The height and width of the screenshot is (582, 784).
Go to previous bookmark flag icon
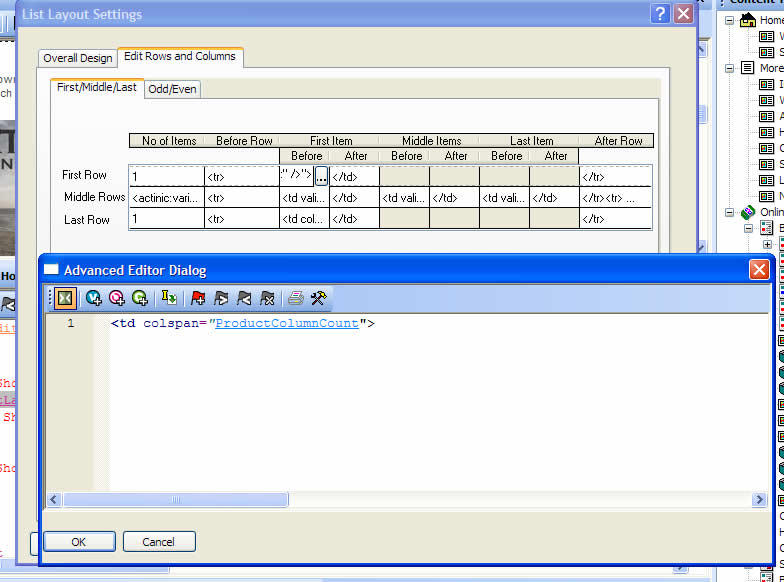click(244, 298)
